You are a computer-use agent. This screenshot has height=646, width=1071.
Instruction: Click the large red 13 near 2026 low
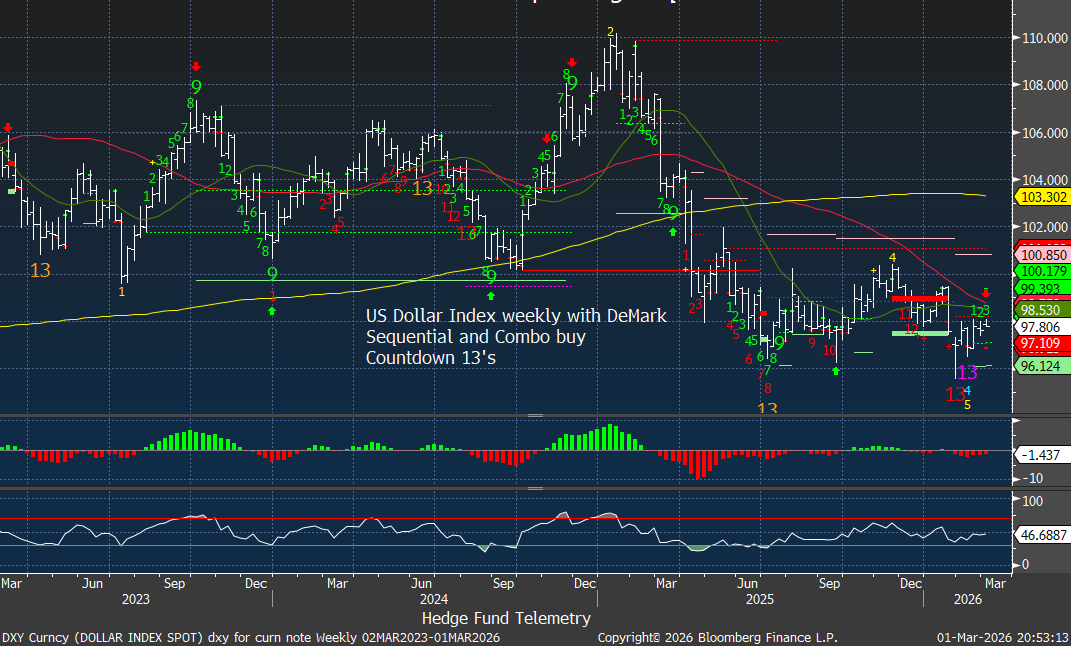(x=956, y=394)
